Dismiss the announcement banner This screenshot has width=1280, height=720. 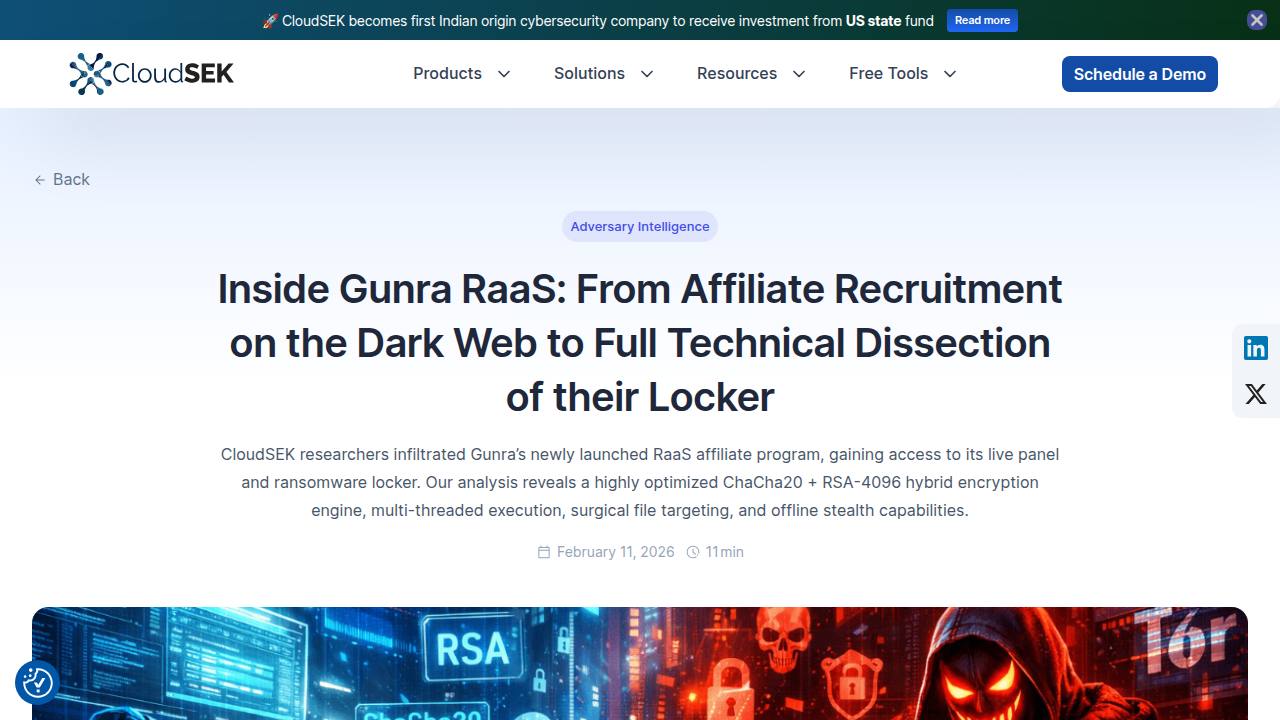pos(1257,20)
